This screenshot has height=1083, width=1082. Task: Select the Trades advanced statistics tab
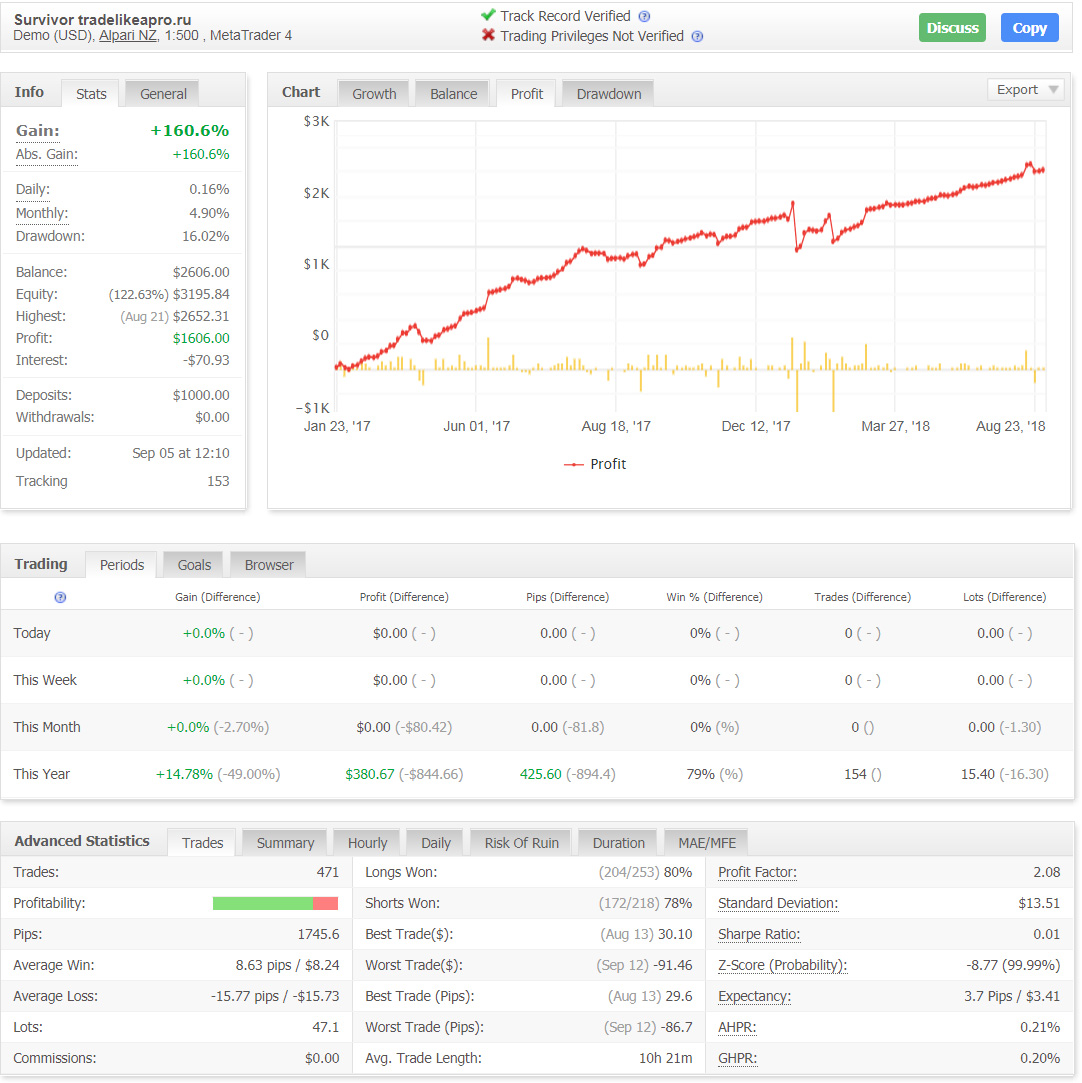point(202,843)
